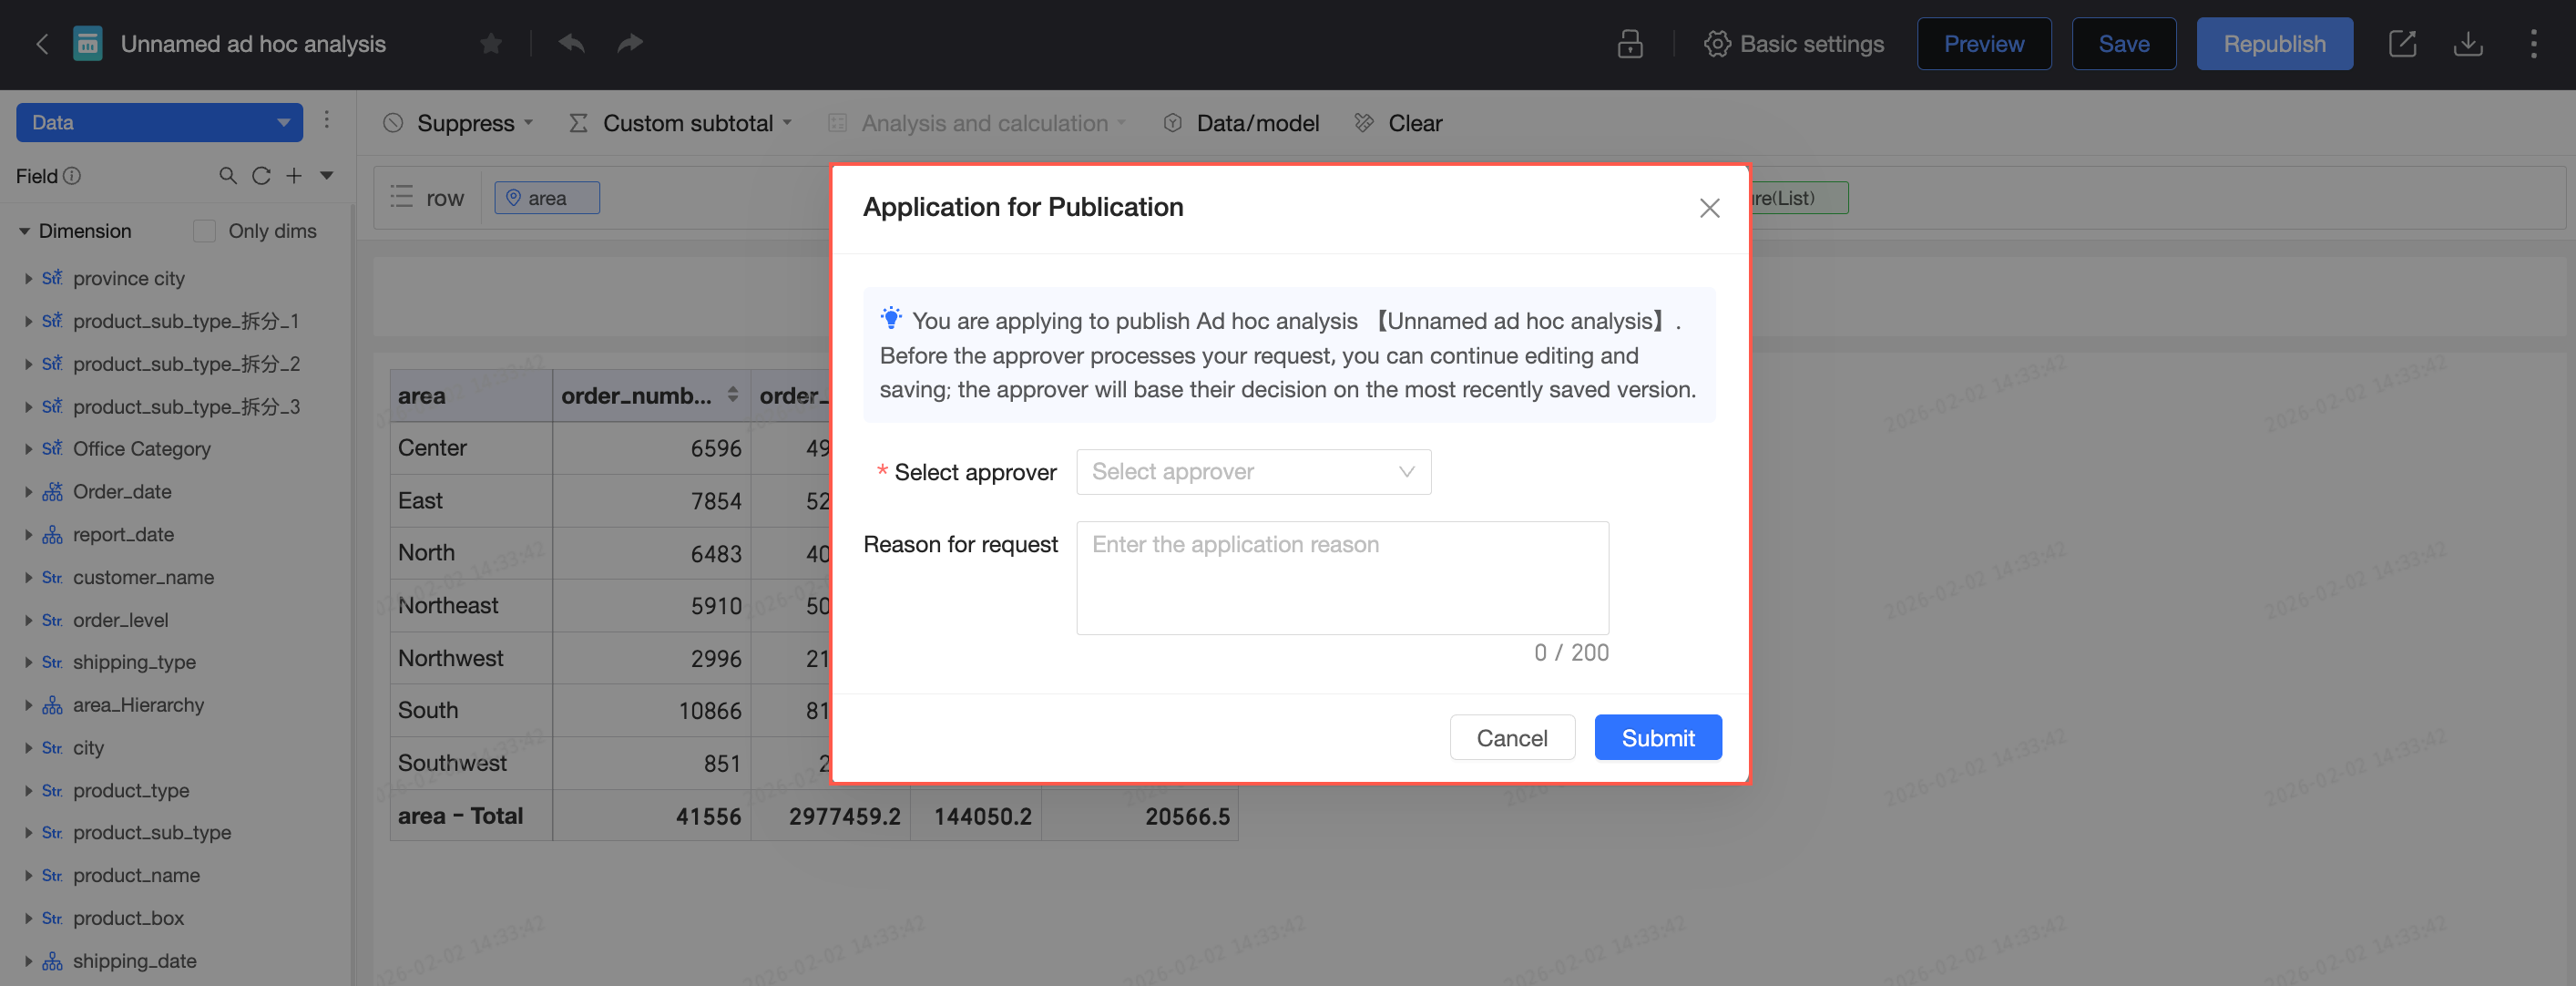2576x986 pixels.
Task: Expand the Order_date dimension
Action: (x=28, y=492)
